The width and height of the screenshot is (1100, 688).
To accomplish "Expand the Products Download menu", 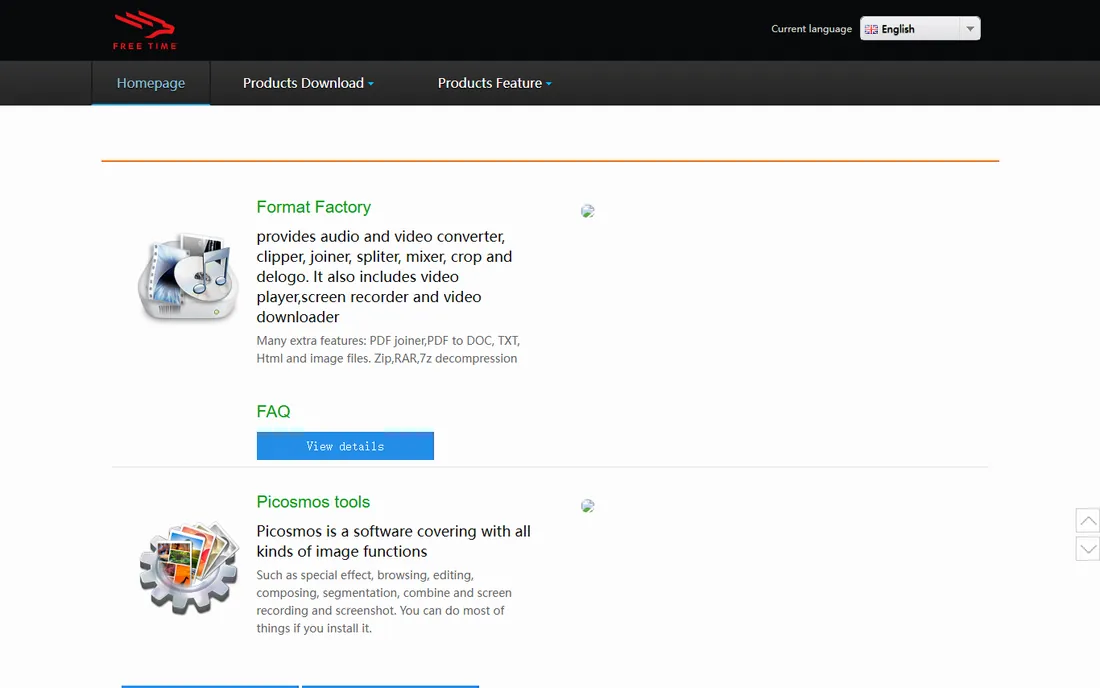I will pos(308,83).
